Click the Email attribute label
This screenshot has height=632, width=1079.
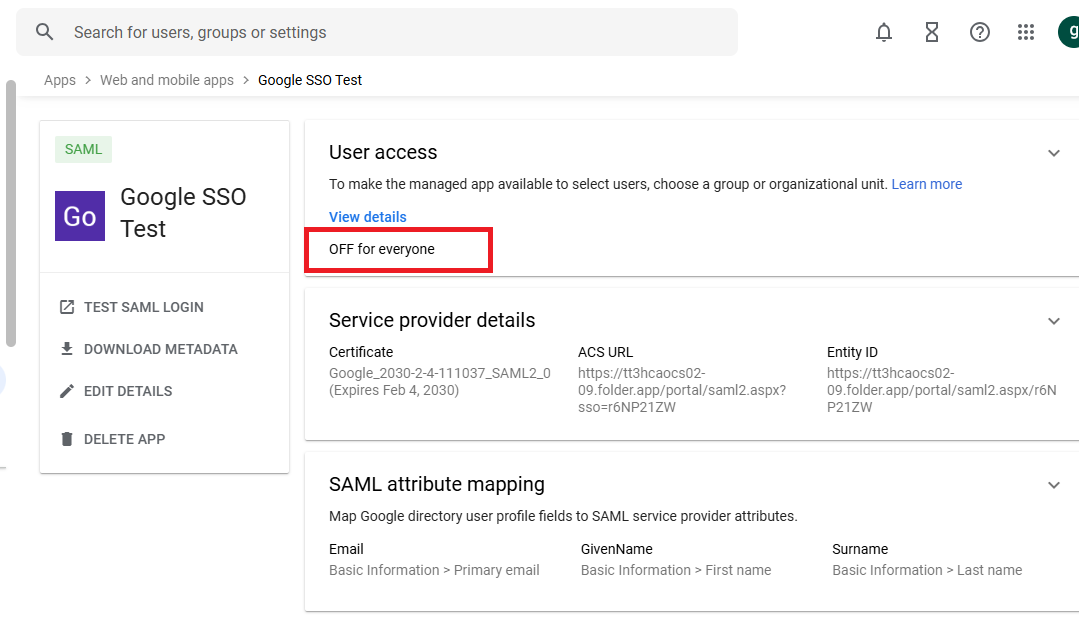[x=346, y=549]
